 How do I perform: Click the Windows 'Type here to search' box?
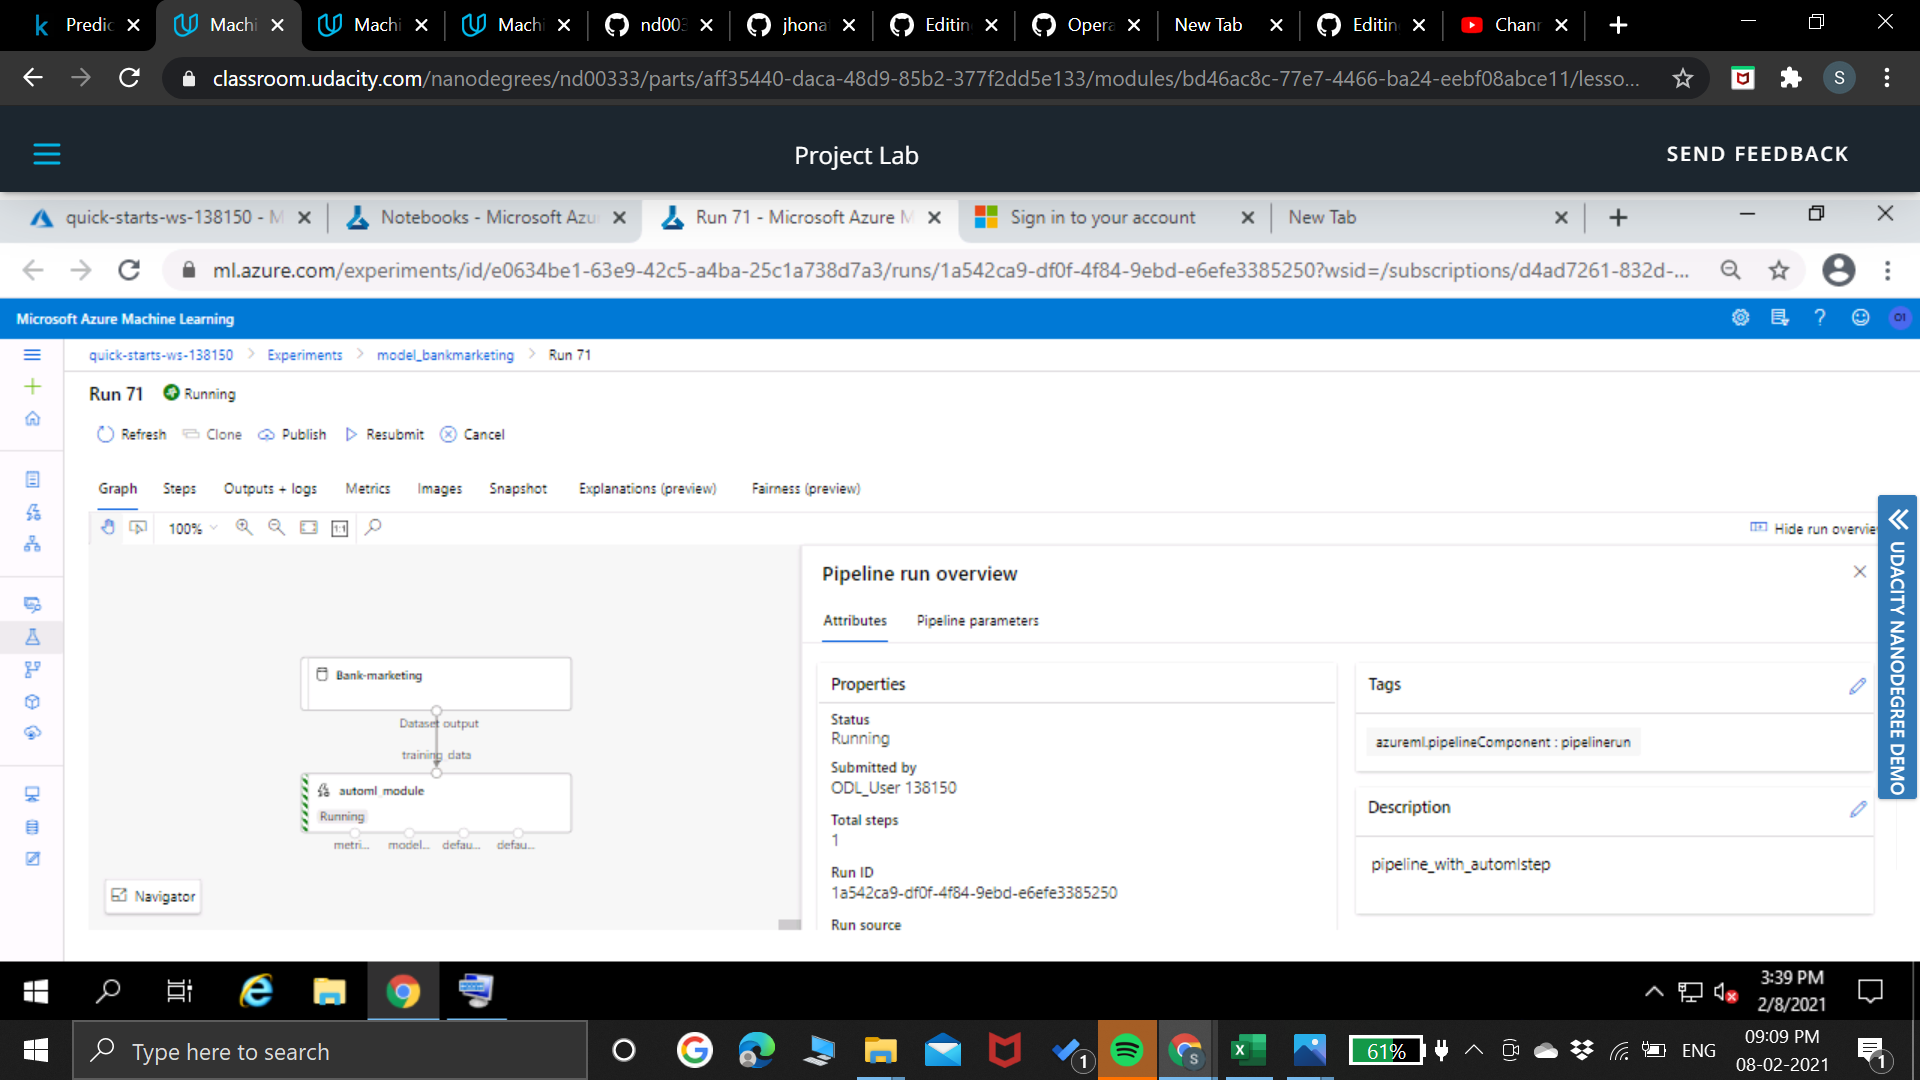click(x=330, y=1051)
